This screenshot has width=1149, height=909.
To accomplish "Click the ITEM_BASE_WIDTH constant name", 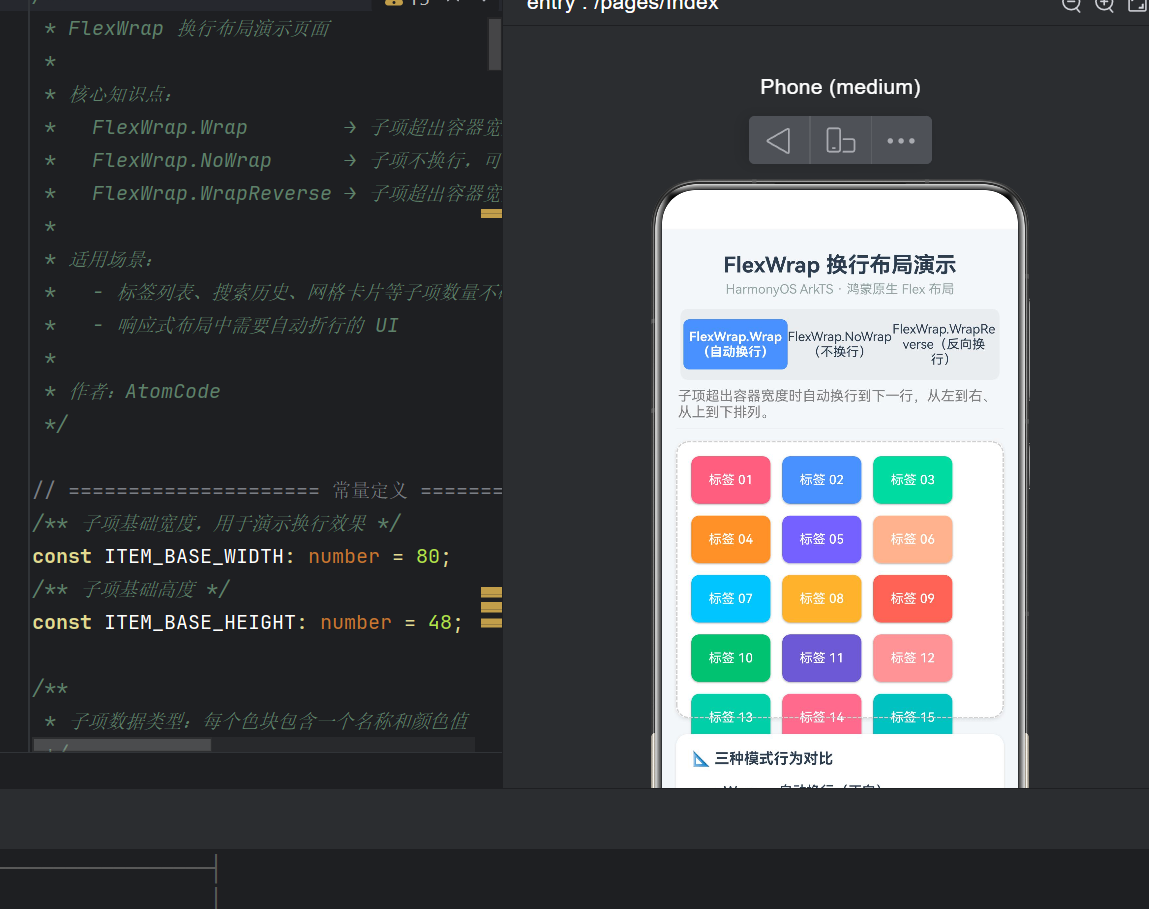I will 193,556.
